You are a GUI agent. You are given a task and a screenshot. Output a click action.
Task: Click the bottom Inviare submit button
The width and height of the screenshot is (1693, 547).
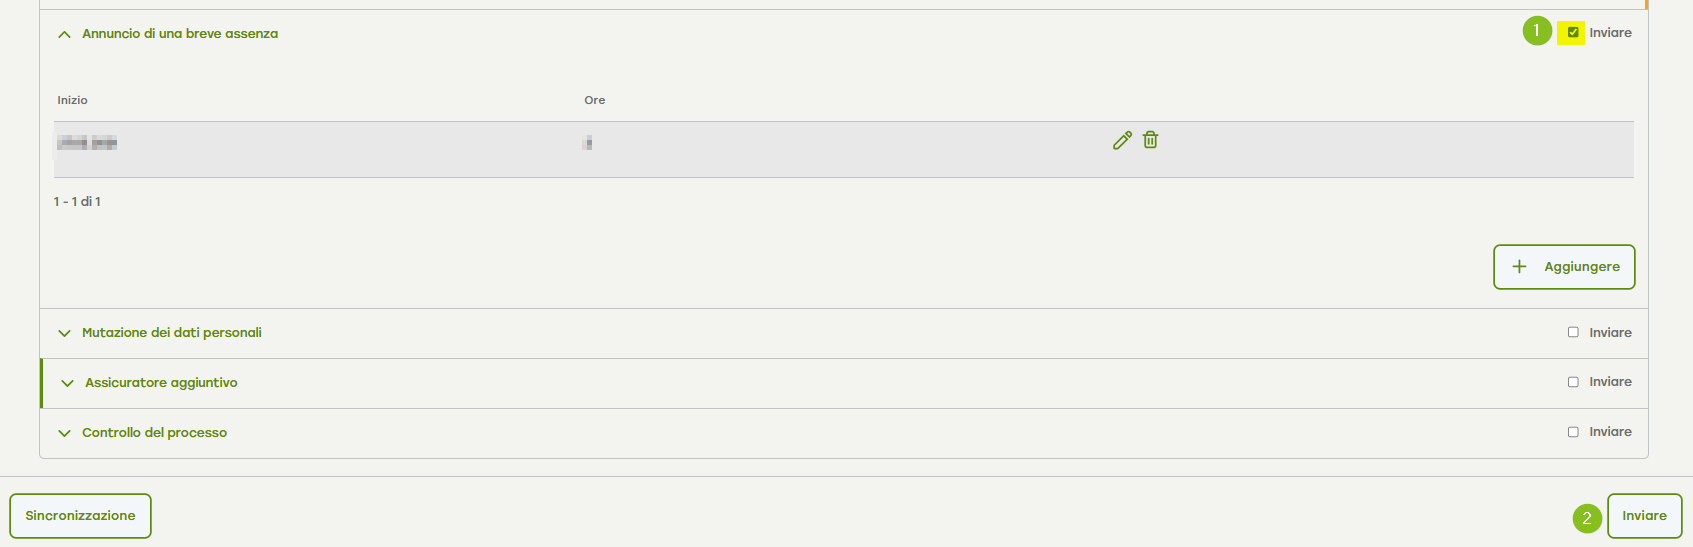pyautogui.click(x=1644, y=516)
